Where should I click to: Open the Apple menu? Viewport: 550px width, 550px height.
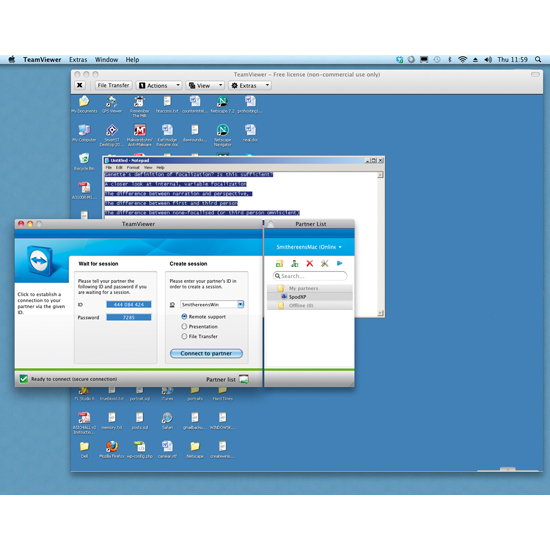coord(12,59)
